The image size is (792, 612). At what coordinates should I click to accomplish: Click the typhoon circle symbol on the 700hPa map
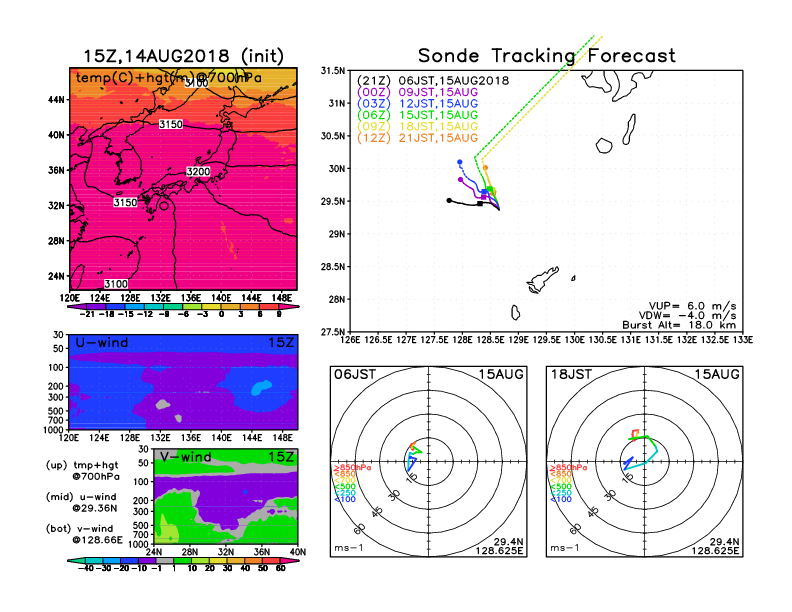tap(164, 206)
